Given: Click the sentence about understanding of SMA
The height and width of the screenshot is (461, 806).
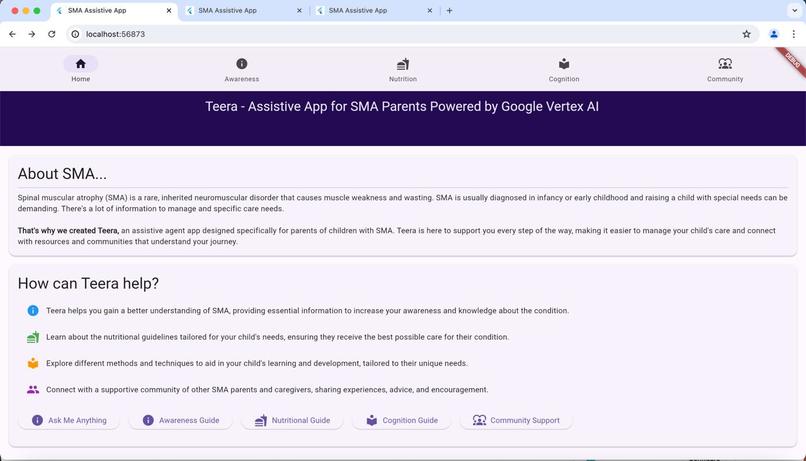Looking at the screenshot, I should tap(307, 310).
